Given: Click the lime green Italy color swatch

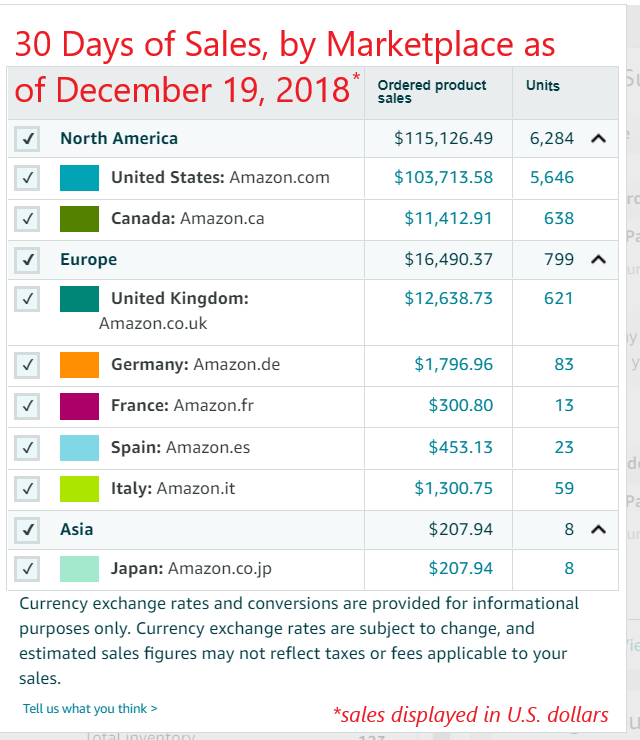Looking at the screenshot, I should [x=79, y=489].
